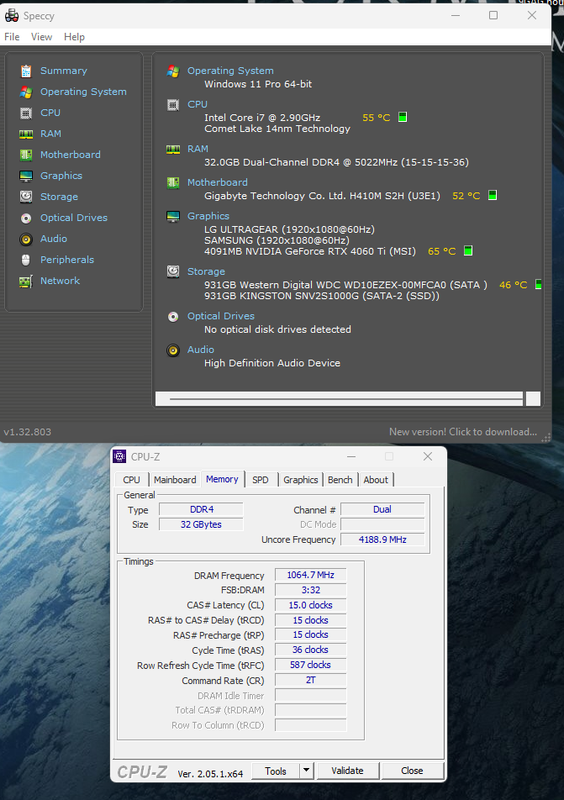Screen dimensions: 564x800
Task: Click New version download link in Speccy
Action: click(463, 432)
